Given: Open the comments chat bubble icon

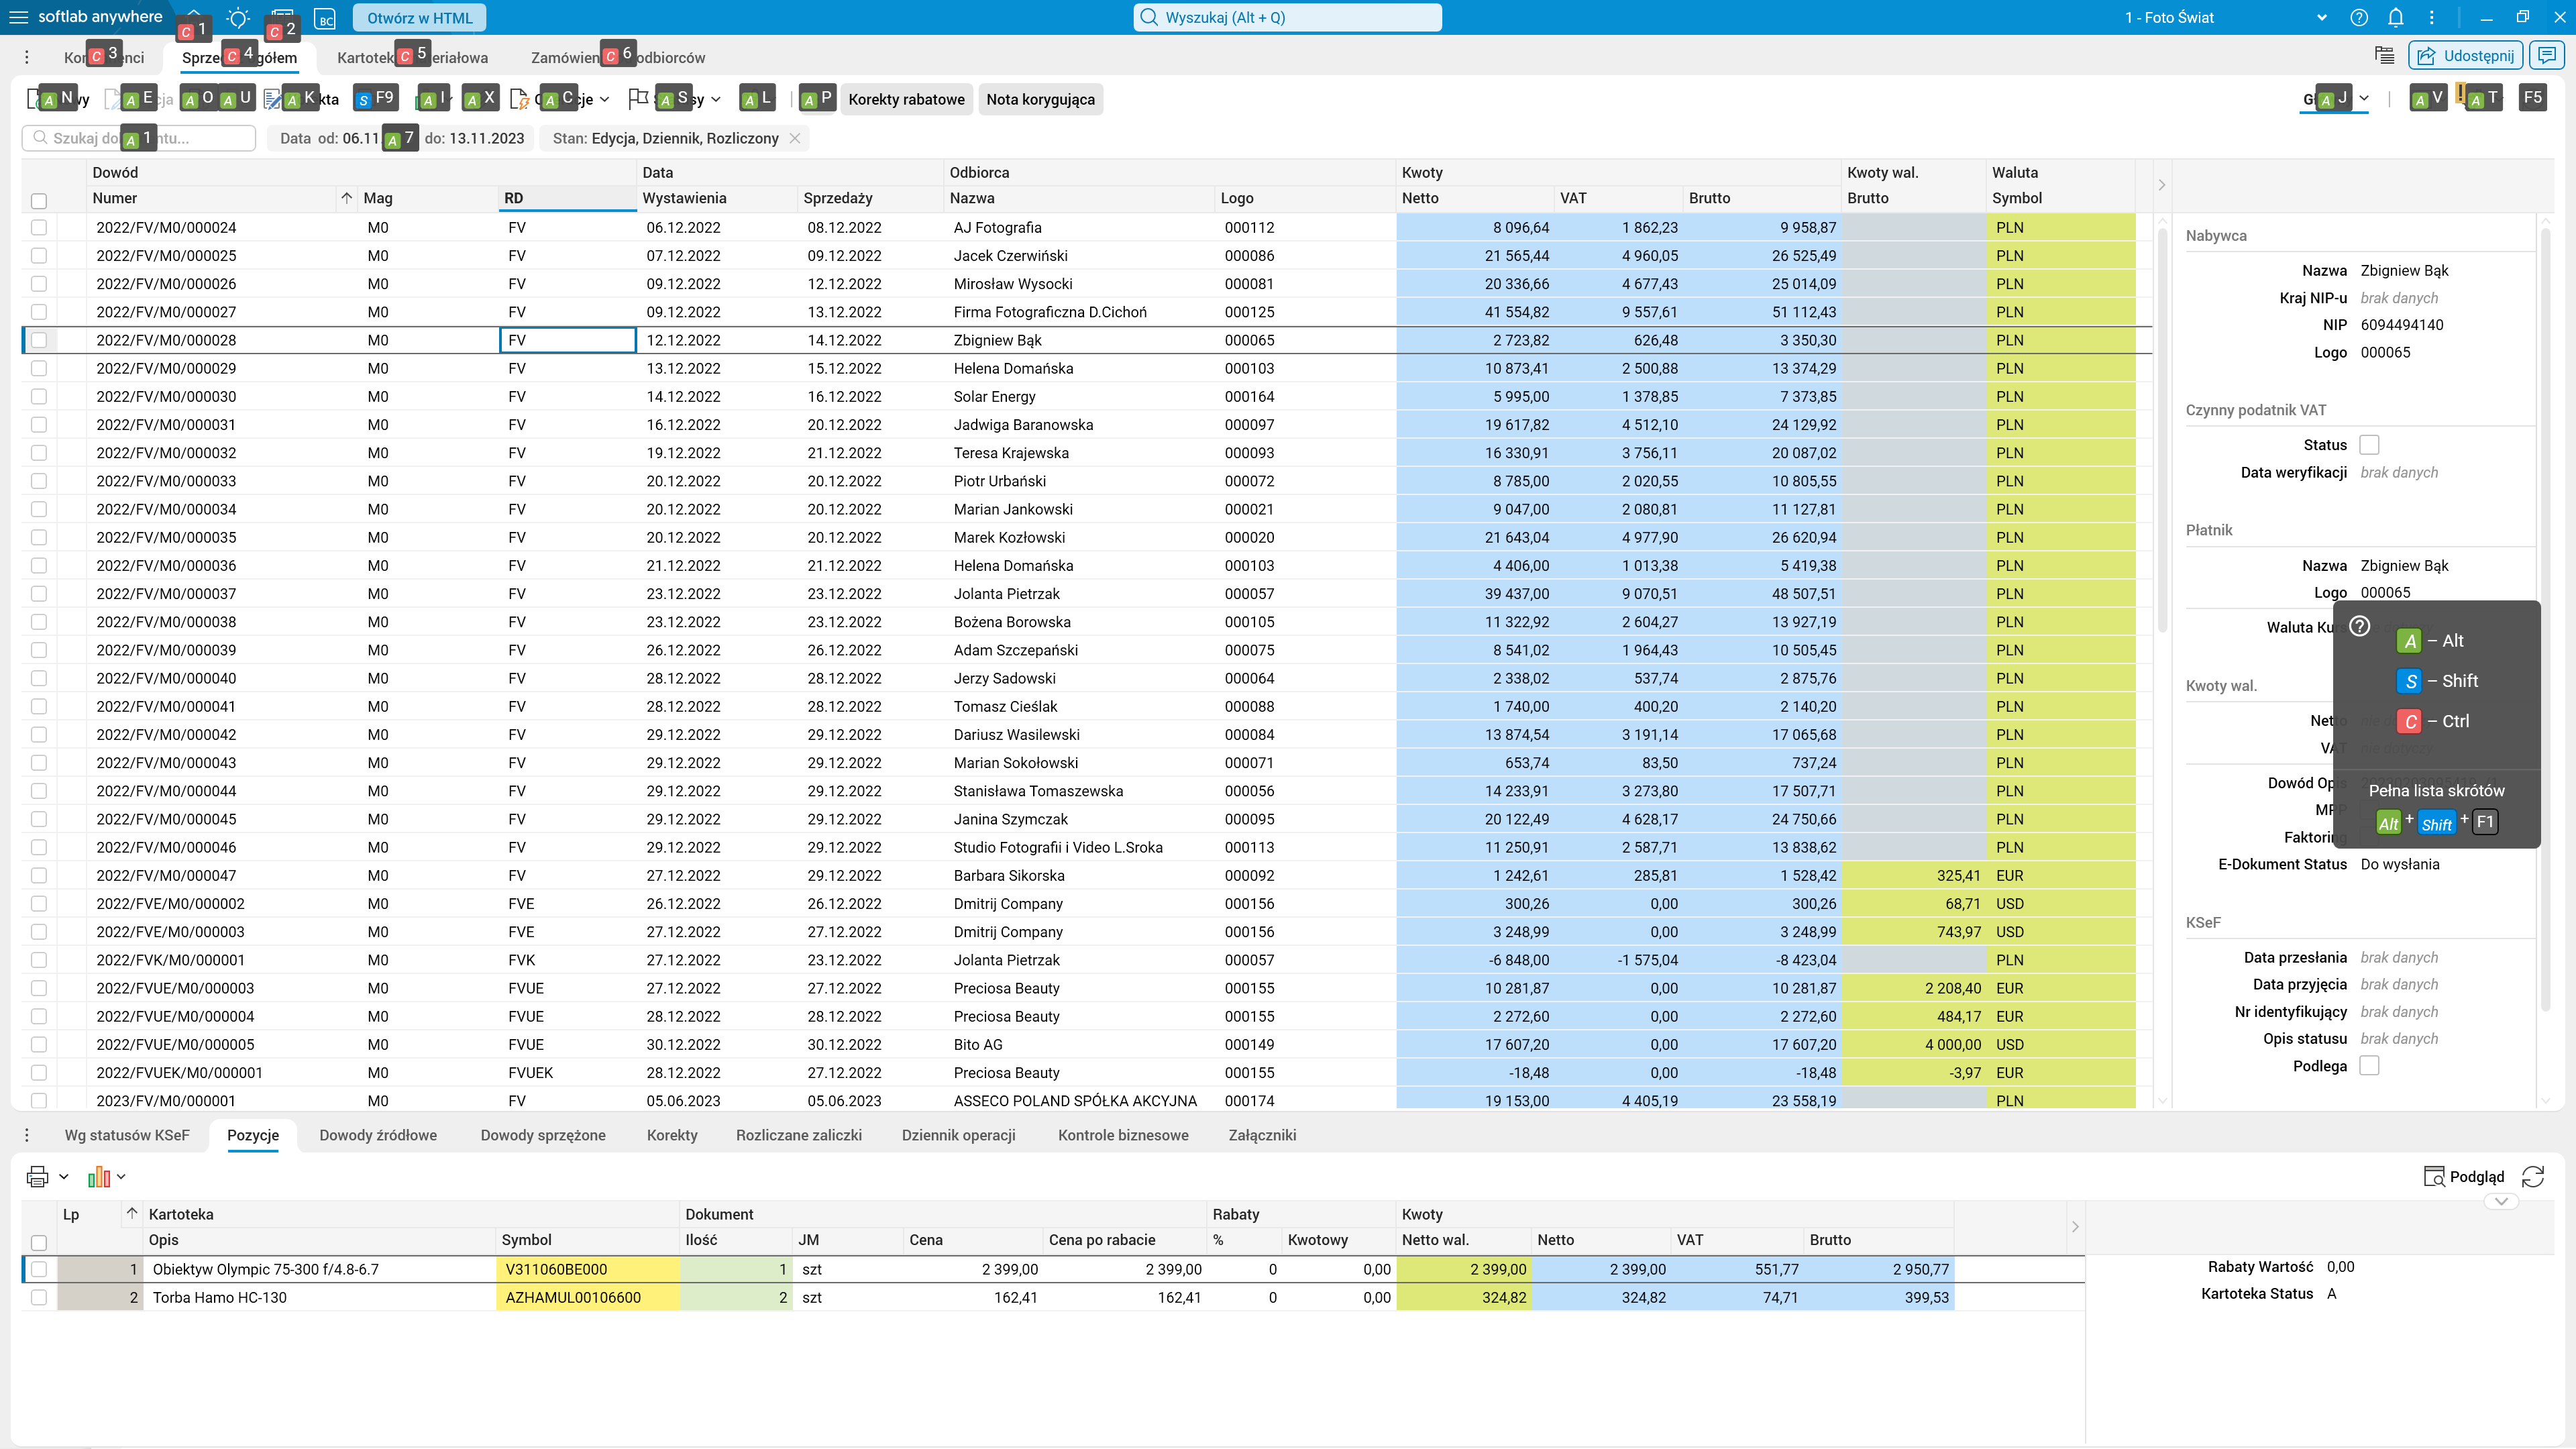Looking at the screenshot, I should point(2547,55).
